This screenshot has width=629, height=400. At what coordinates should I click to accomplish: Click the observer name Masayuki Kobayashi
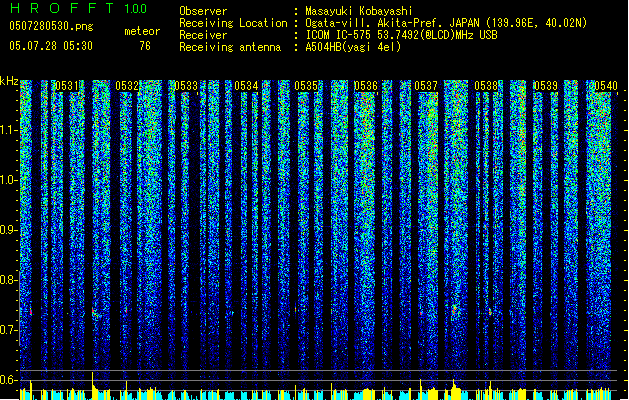click(359, 11)
